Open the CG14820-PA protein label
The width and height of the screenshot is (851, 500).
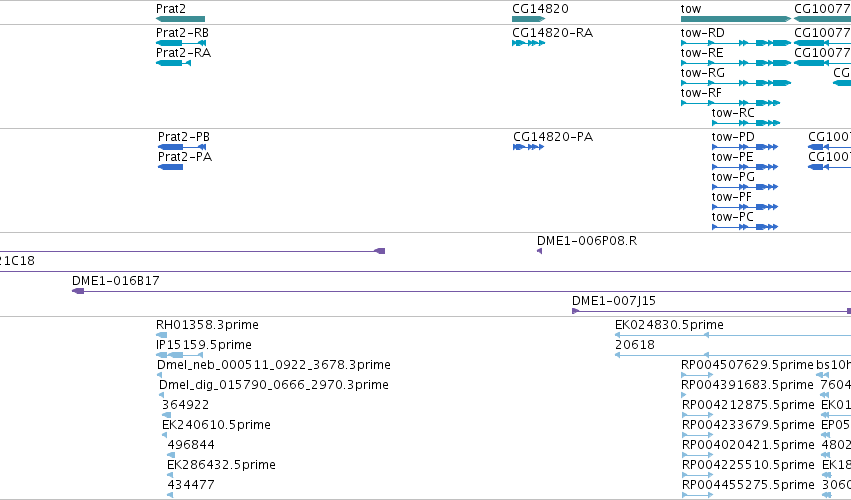point(552,137)
